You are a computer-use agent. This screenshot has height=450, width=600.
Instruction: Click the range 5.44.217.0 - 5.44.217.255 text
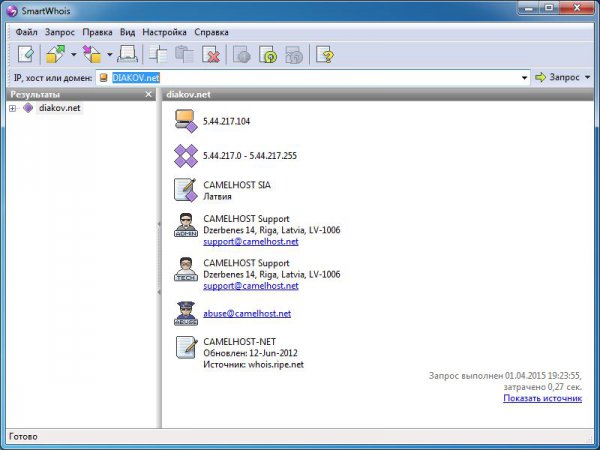250,156
